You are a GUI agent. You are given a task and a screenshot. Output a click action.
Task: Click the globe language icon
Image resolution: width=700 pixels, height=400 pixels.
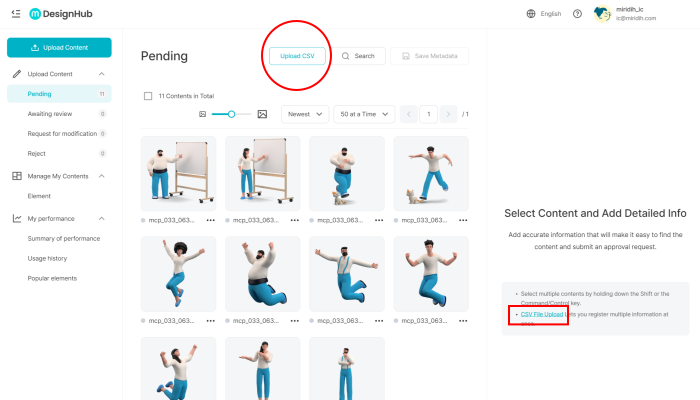(531, 14)
